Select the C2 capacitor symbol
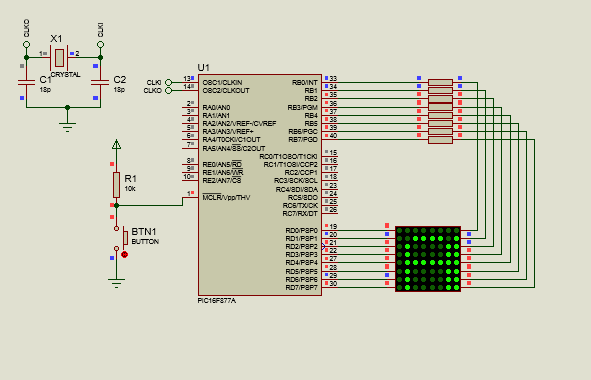 click(x=100, y=82)
